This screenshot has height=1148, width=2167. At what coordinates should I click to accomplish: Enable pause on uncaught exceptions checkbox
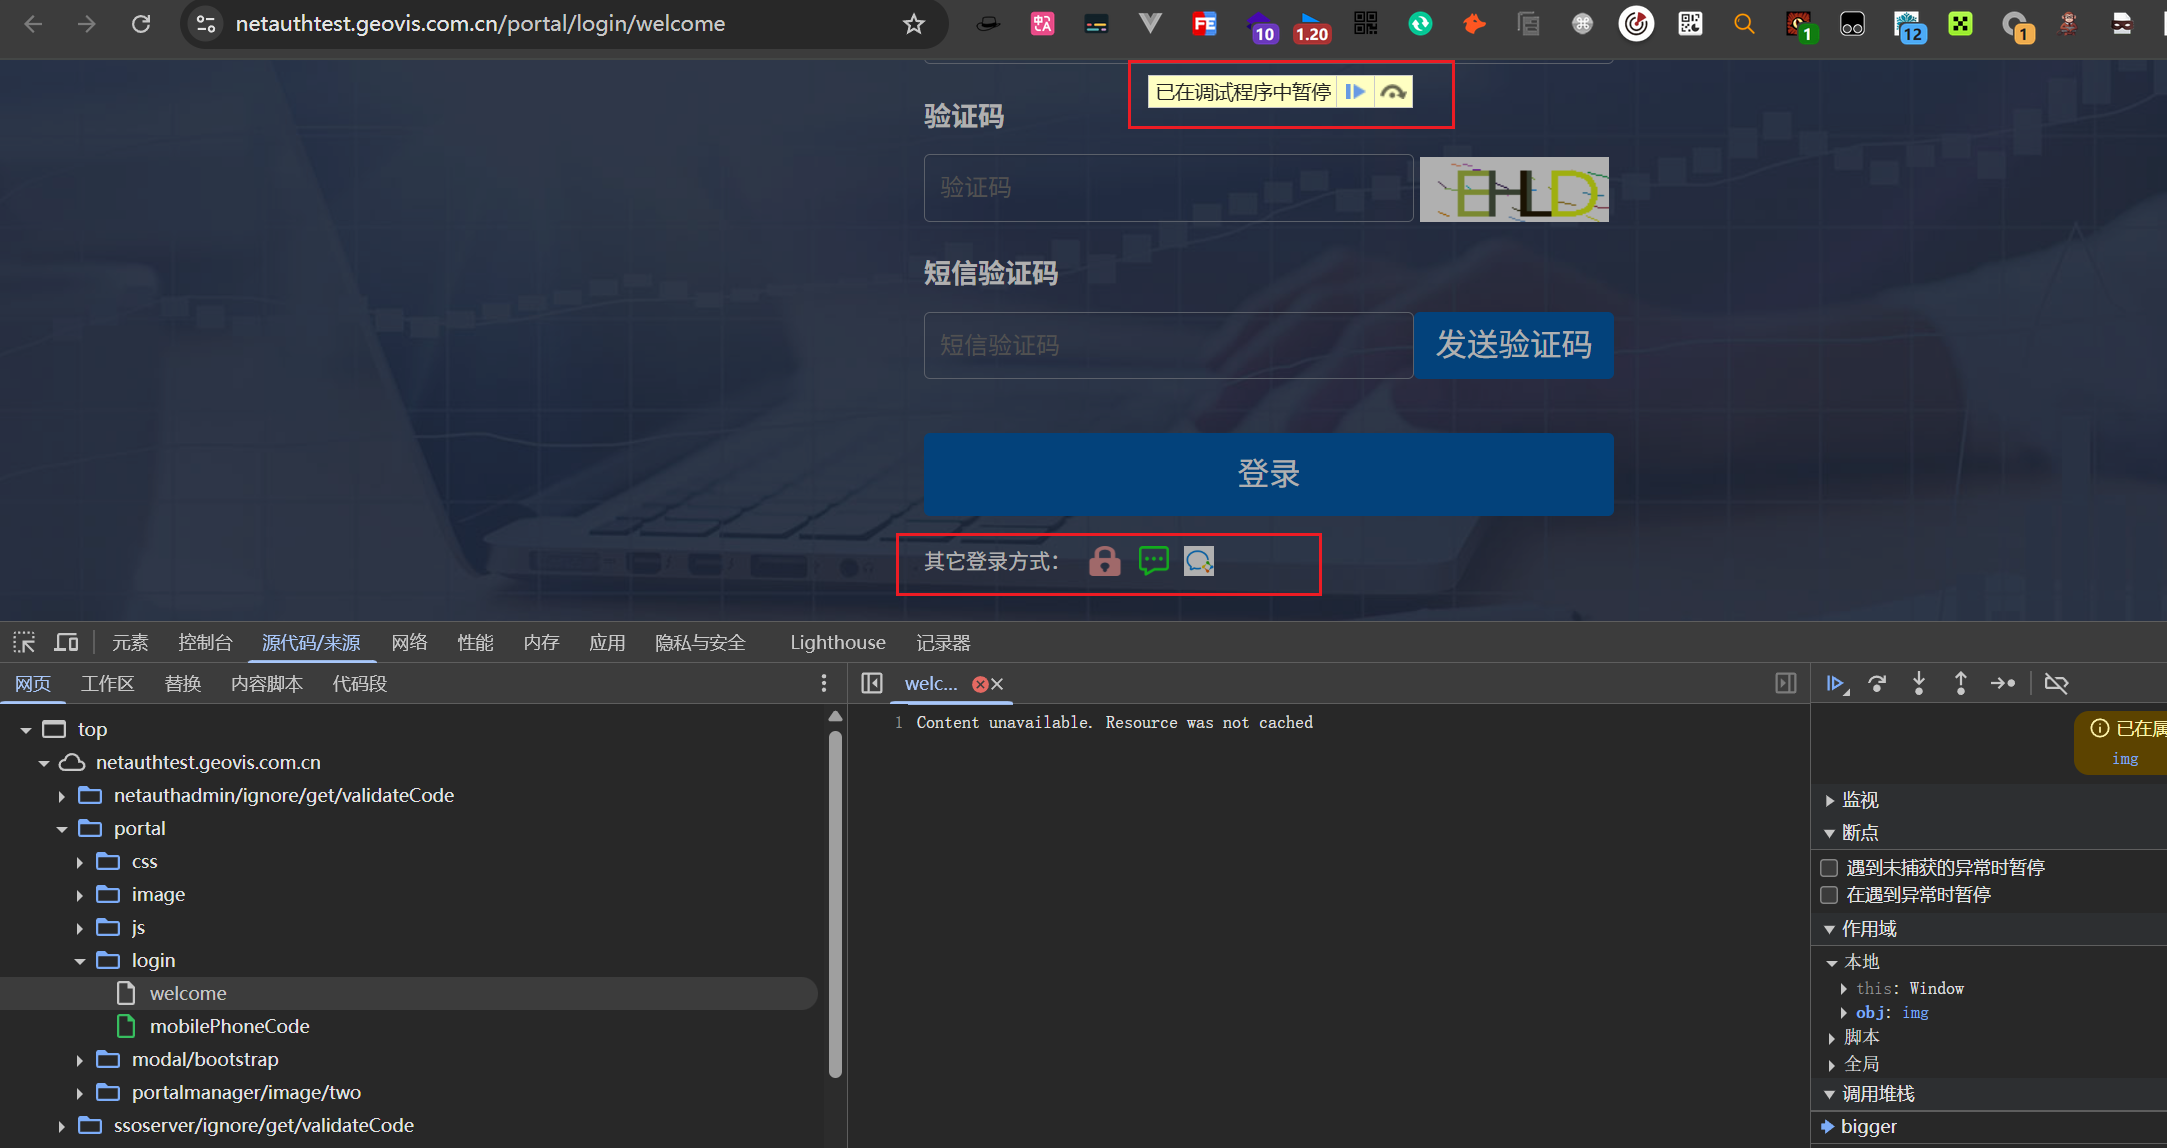point(1829,868)
